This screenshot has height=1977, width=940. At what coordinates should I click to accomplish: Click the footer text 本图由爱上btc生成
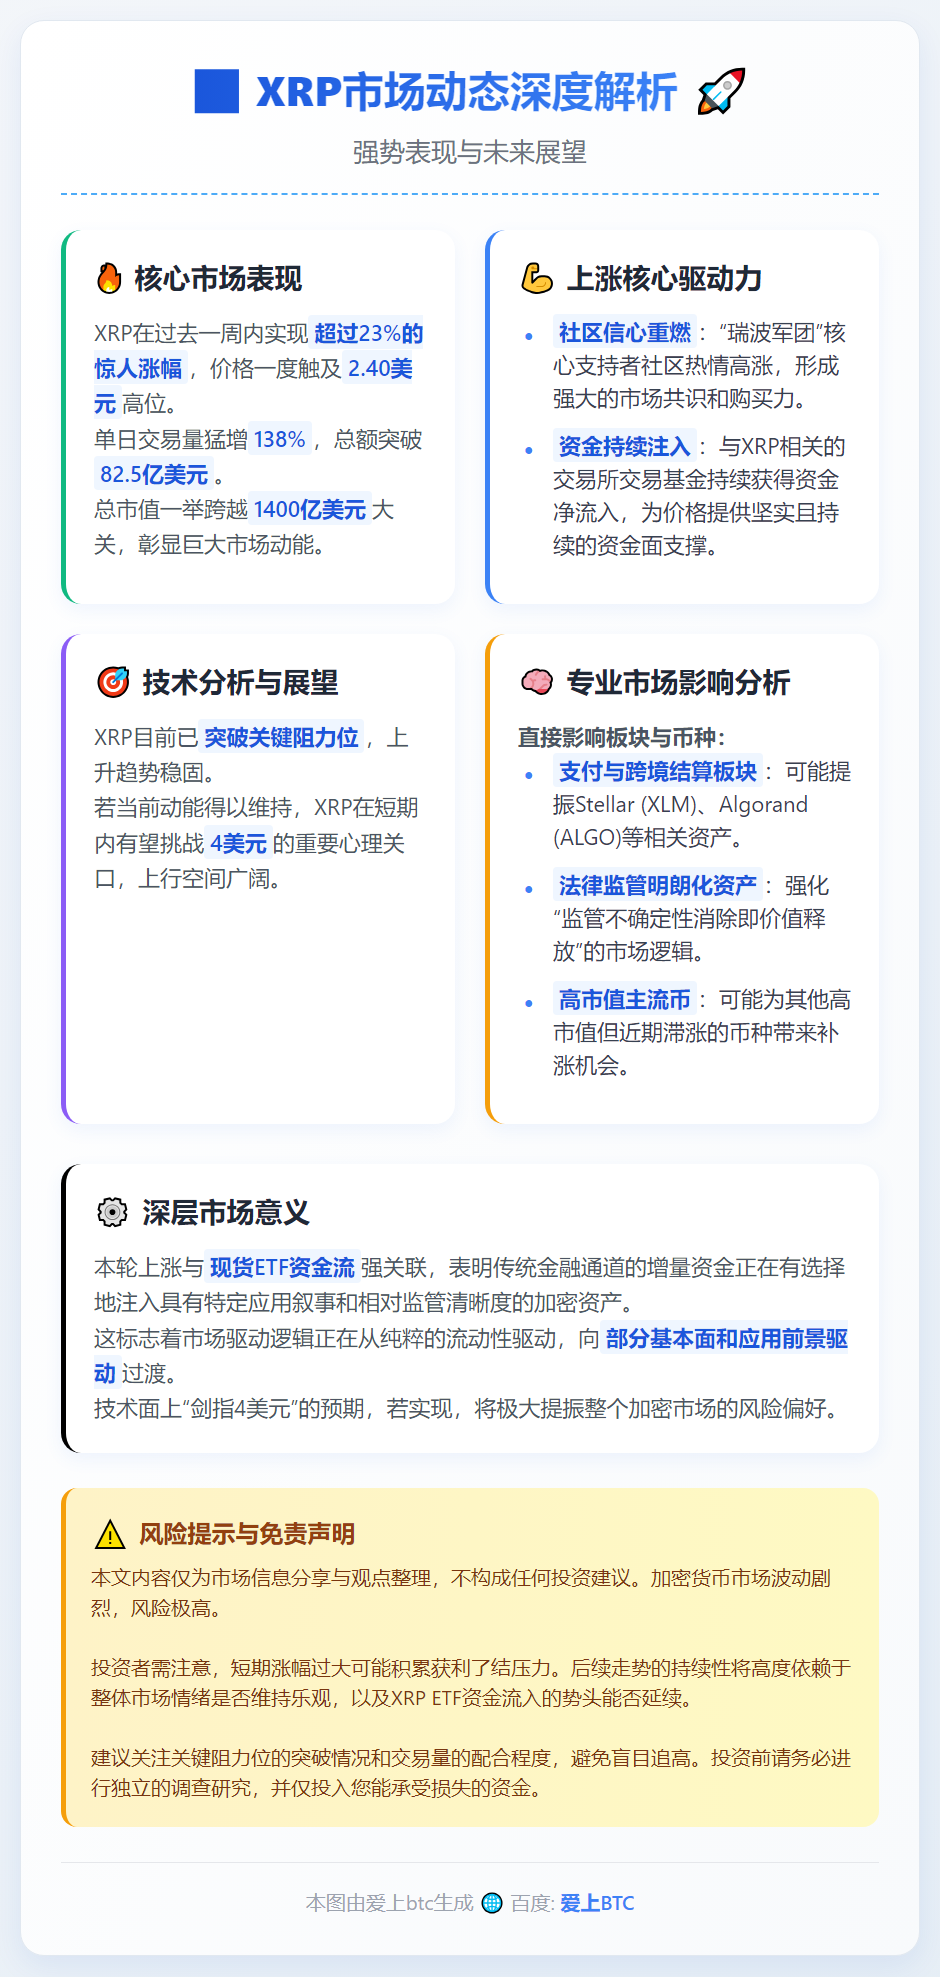pos(390,1903)
